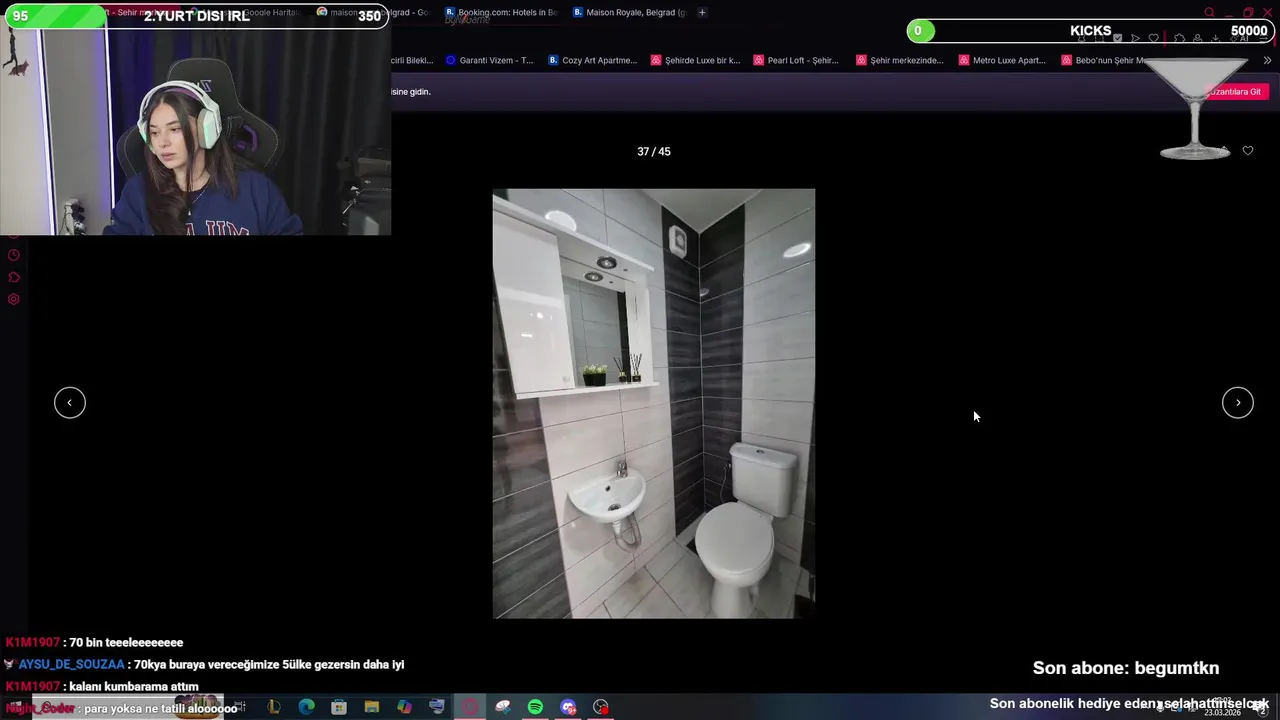Switch to the Booking.com: Hotels tab

500,12
